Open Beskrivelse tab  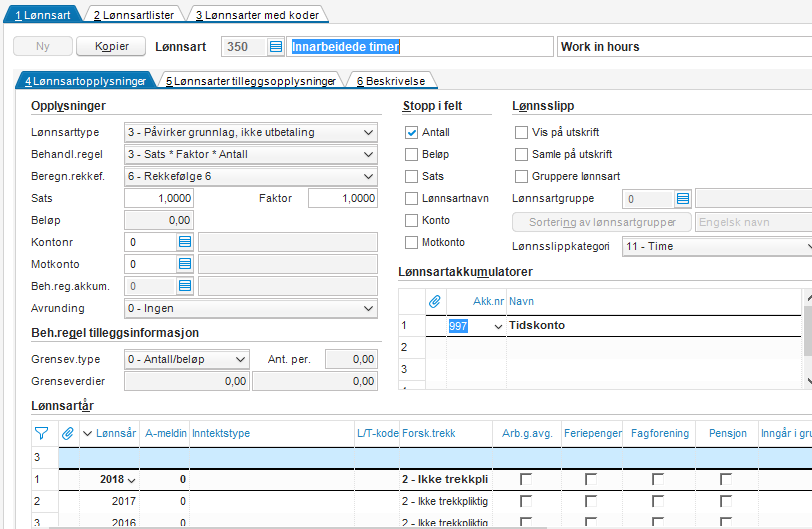[x=391, y=81]
